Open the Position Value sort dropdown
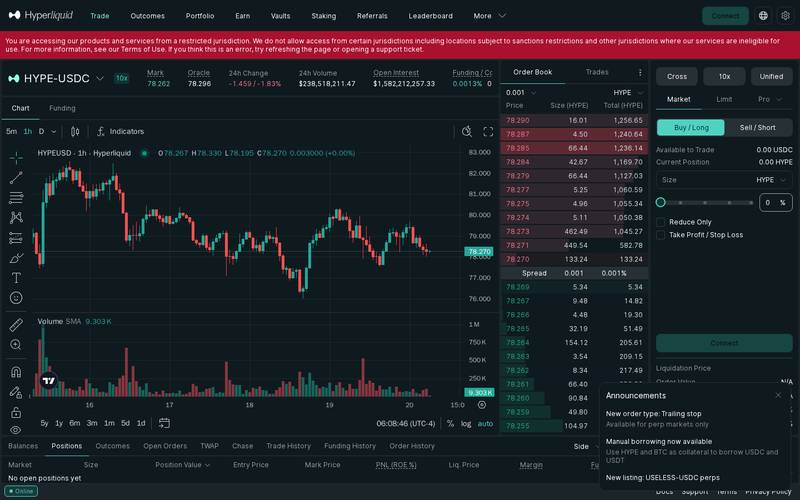The height and width of the screenshot is (500, 800). tap(183, 465)
